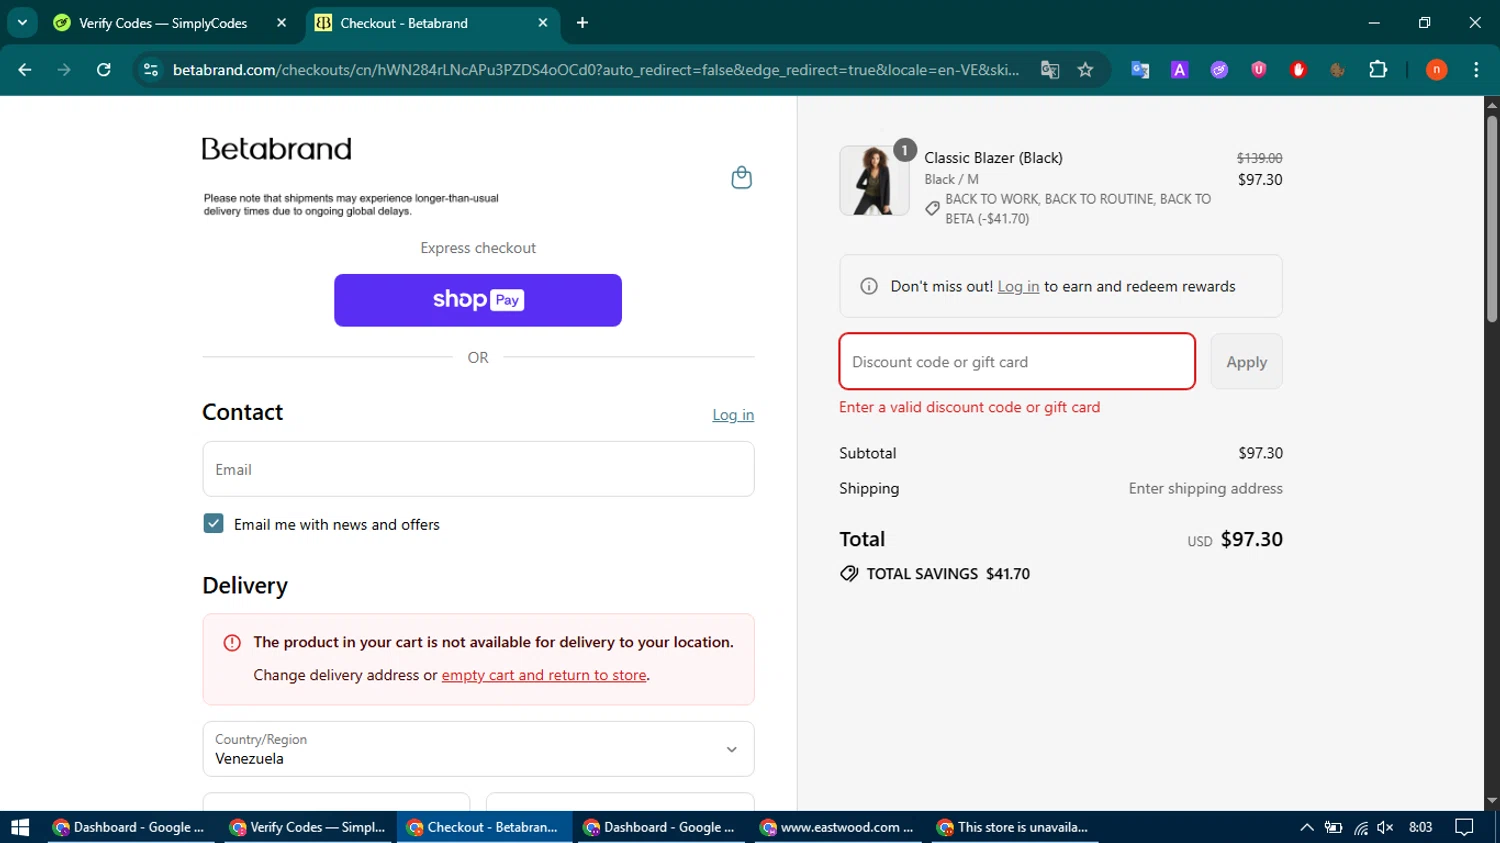Click the Betabrand logo
This screenshot has width=1500, height=843.
[x=277, y=149]
